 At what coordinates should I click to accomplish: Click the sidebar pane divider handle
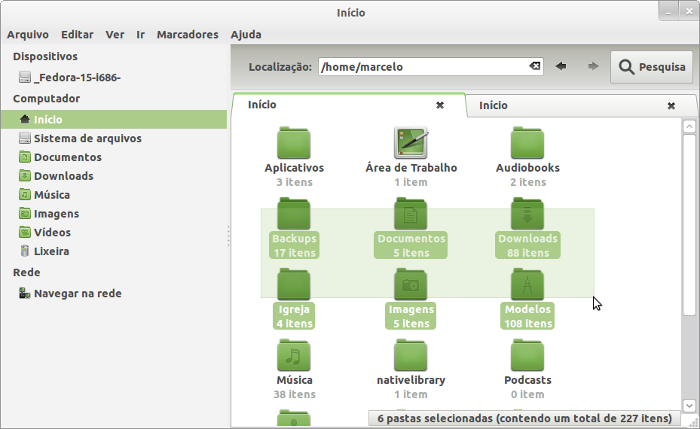point(229,236)
